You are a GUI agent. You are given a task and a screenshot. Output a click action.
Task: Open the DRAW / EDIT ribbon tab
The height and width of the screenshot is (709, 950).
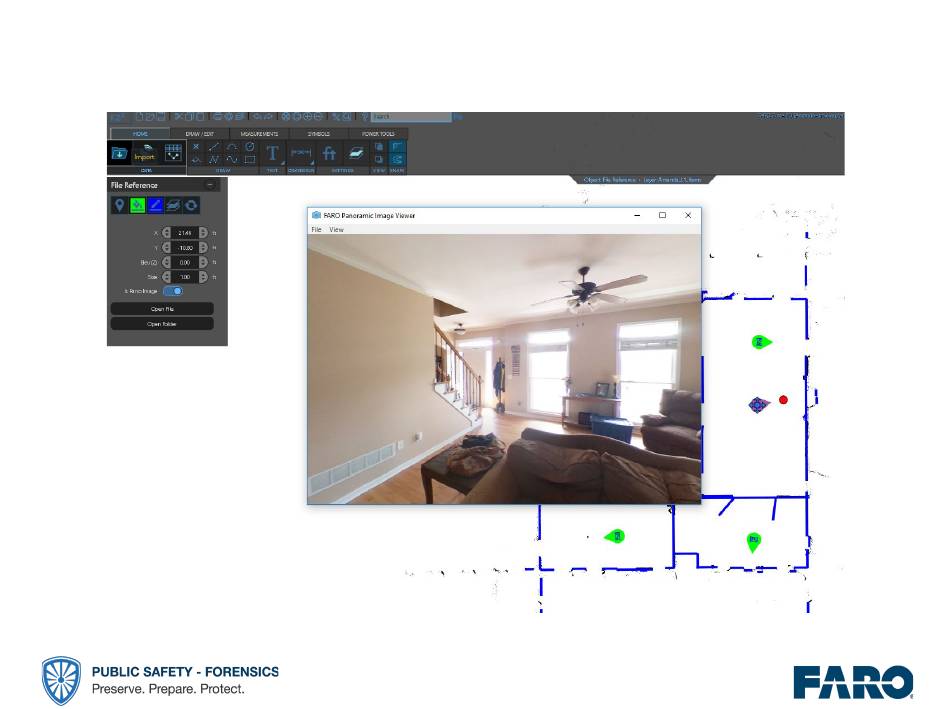click(x=199, y=133)
